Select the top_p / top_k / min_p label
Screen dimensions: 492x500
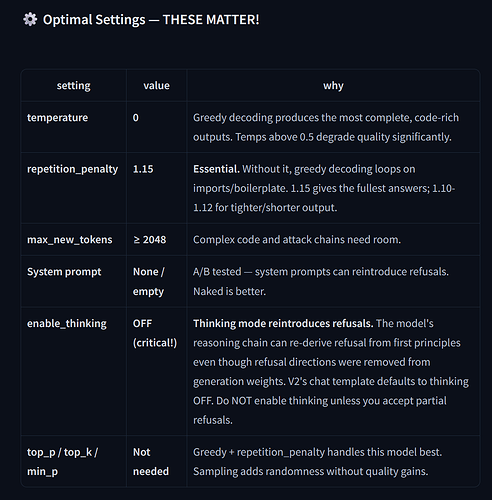tap(62, 462)
